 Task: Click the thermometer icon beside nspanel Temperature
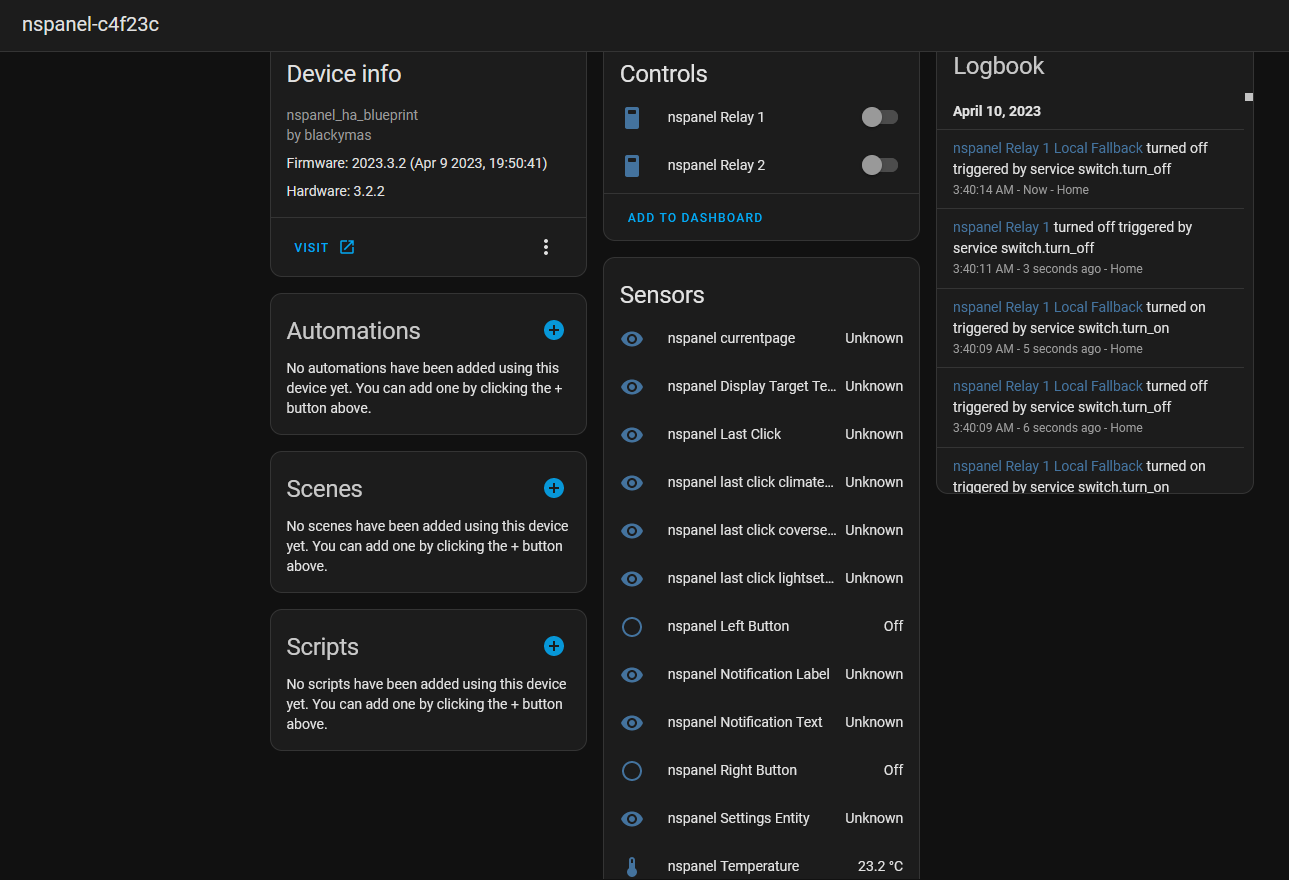click(632, 866)
